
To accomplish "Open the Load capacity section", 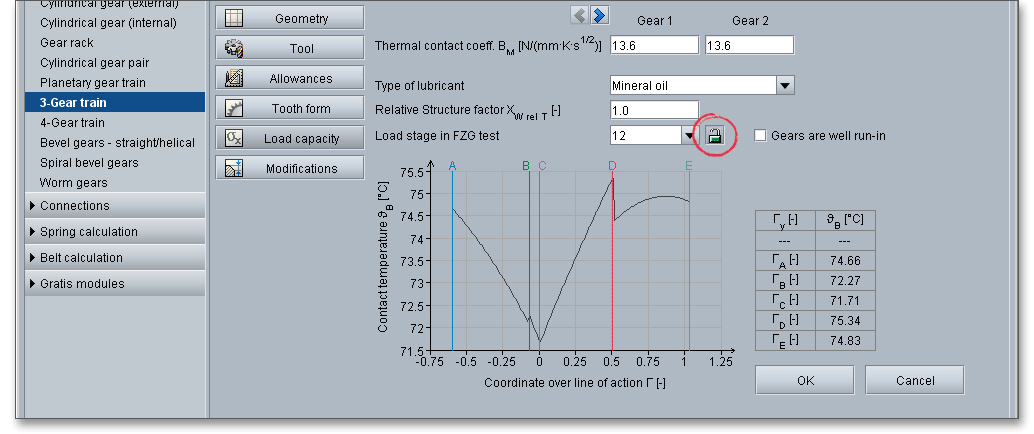I will (289, 138).
